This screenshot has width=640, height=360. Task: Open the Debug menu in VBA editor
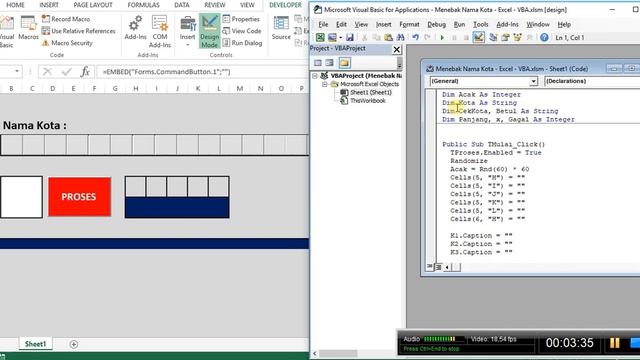pyautogui.click(x=436, y=24)
